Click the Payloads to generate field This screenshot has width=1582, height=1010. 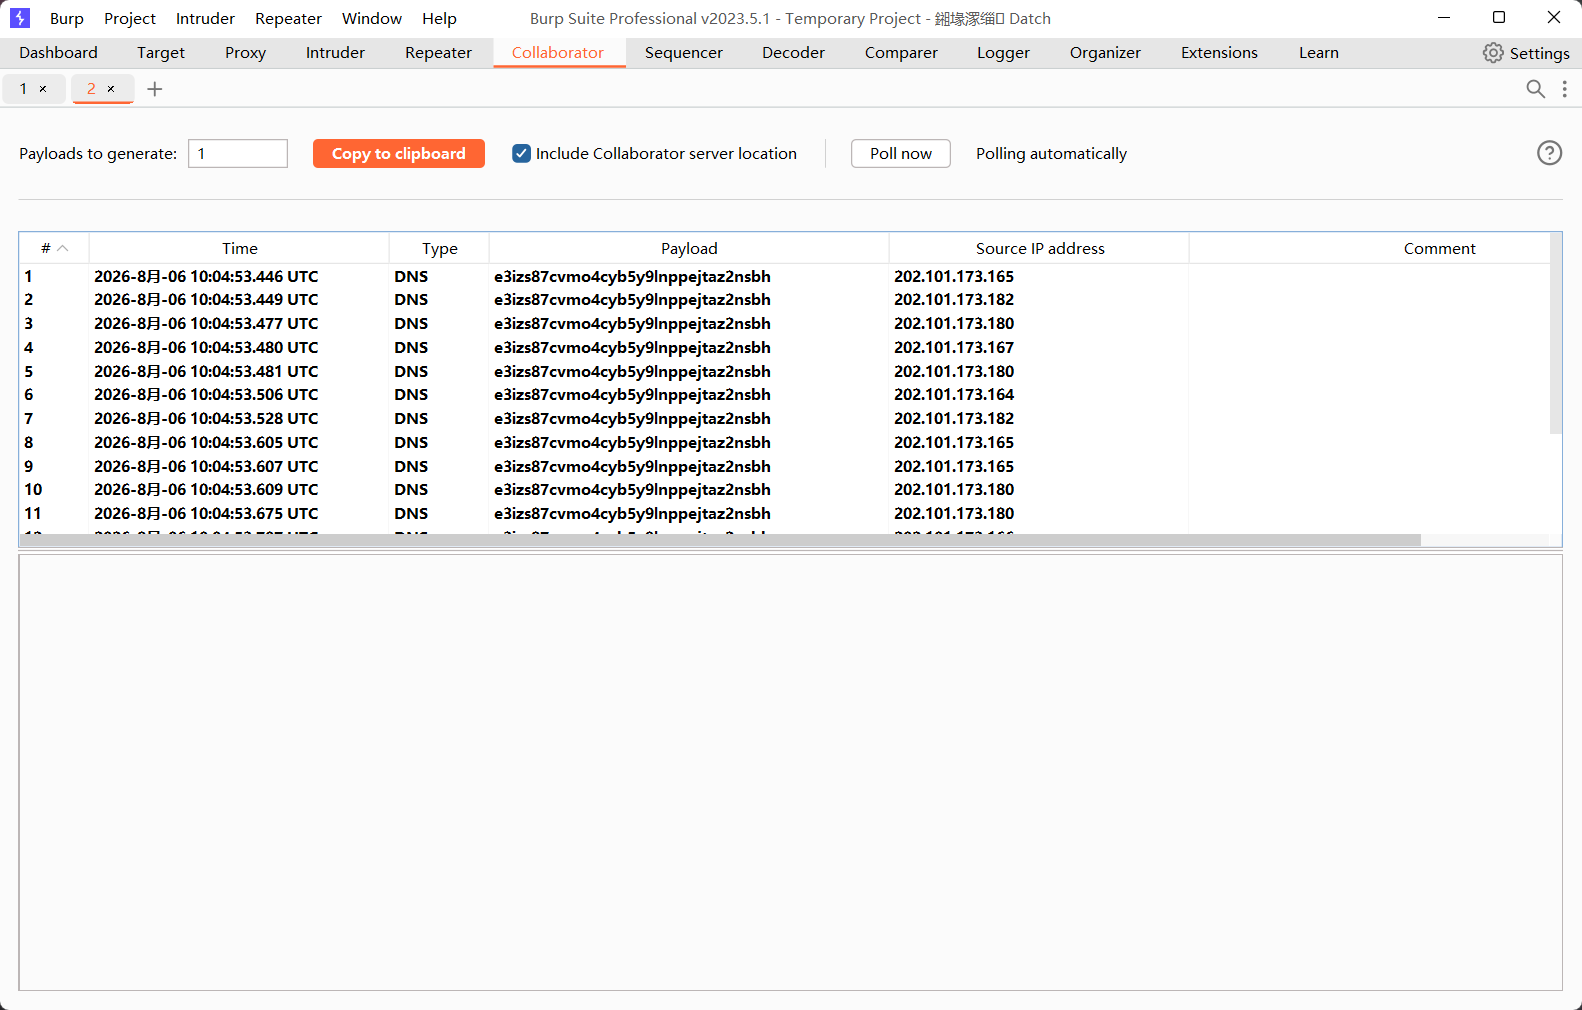(238, 153)
